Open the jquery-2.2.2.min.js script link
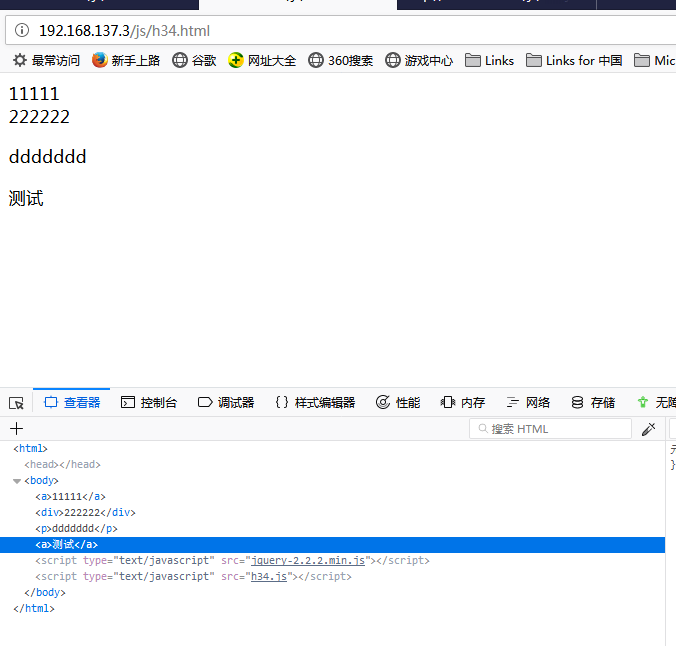The image size is (676, 646). [308, 560]
